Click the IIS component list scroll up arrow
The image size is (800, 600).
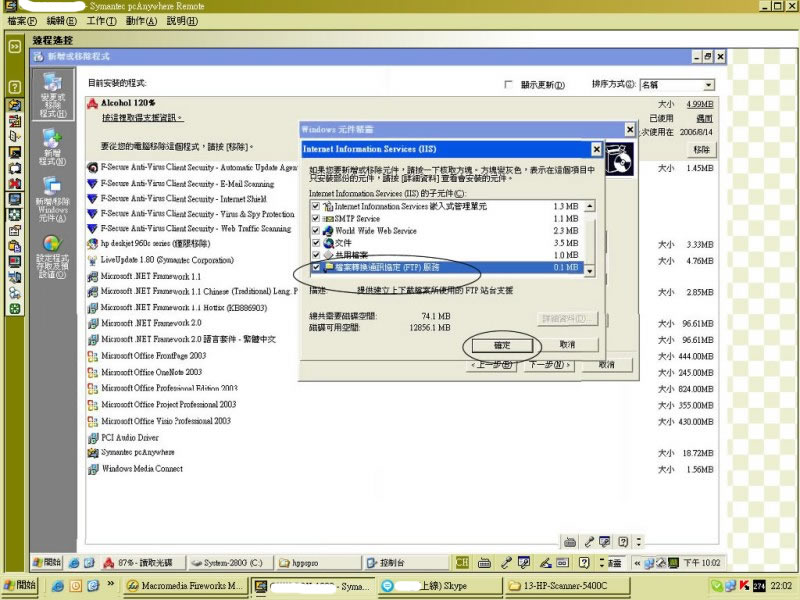click(589, 206)
